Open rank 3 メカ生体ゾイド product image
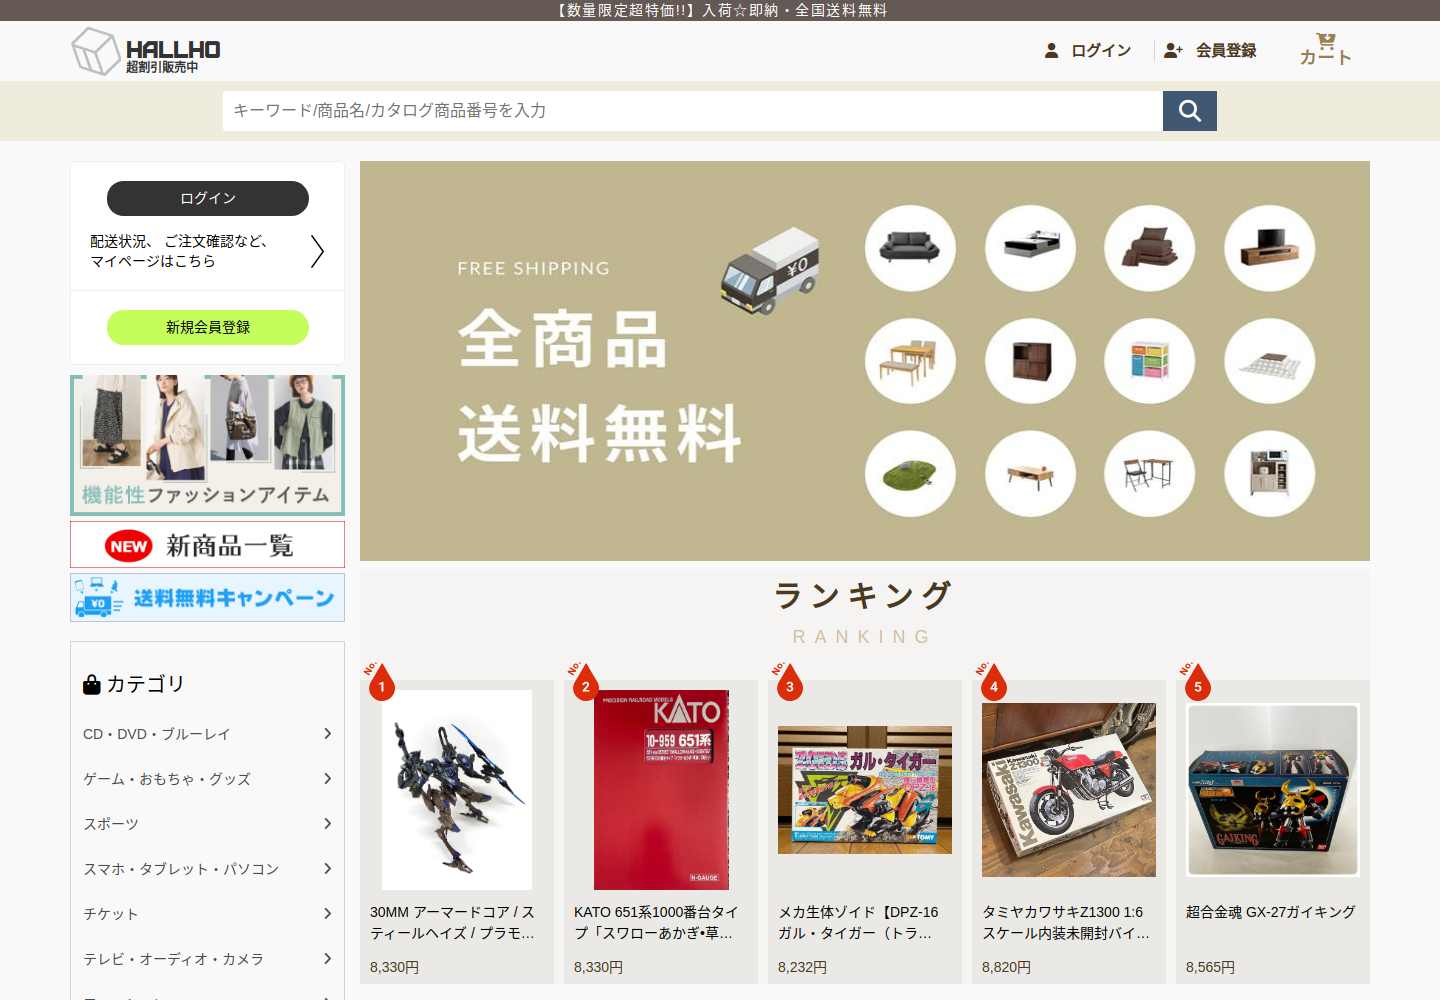1440x1000 pixels. 865,790
